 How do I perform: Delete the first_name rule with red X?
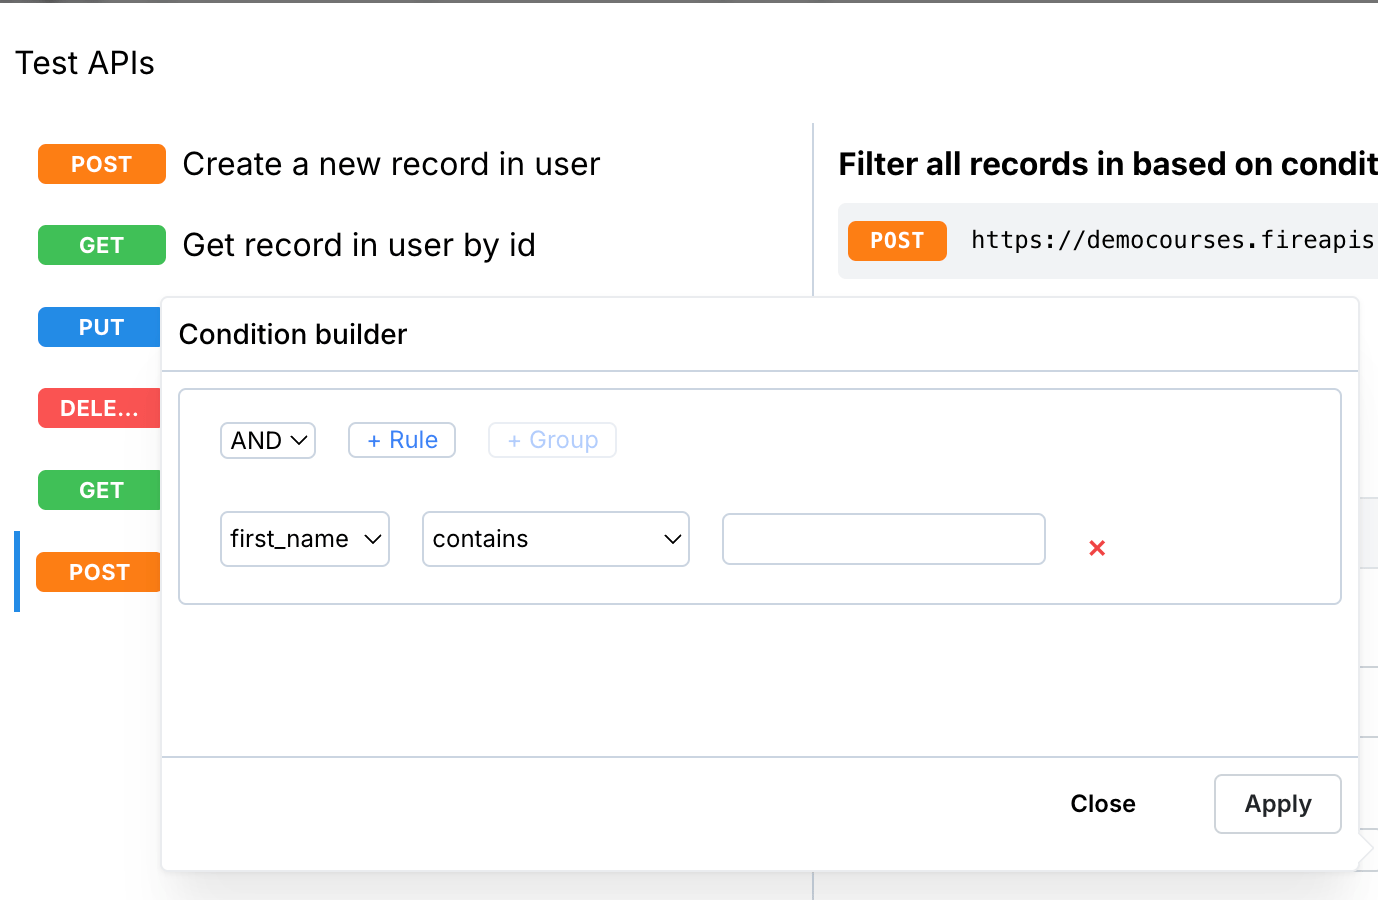1097,548
